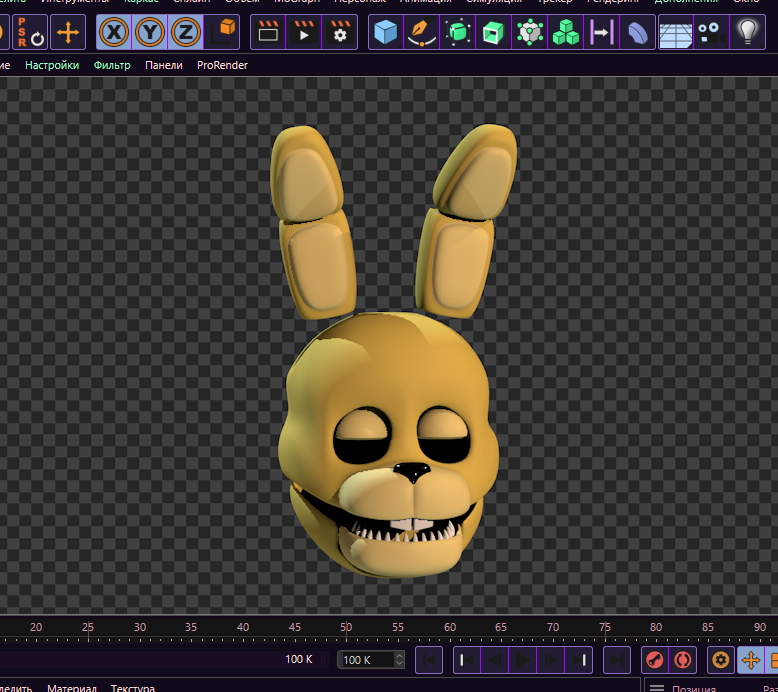778x692 pixels.
Task: Render the active view clapperboard
Action: point(268,32)
